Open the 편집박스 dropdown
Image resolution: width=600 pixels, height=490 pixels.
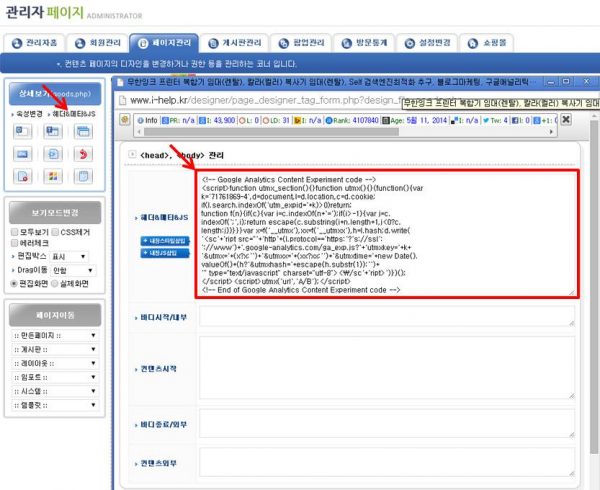point(69,257)
